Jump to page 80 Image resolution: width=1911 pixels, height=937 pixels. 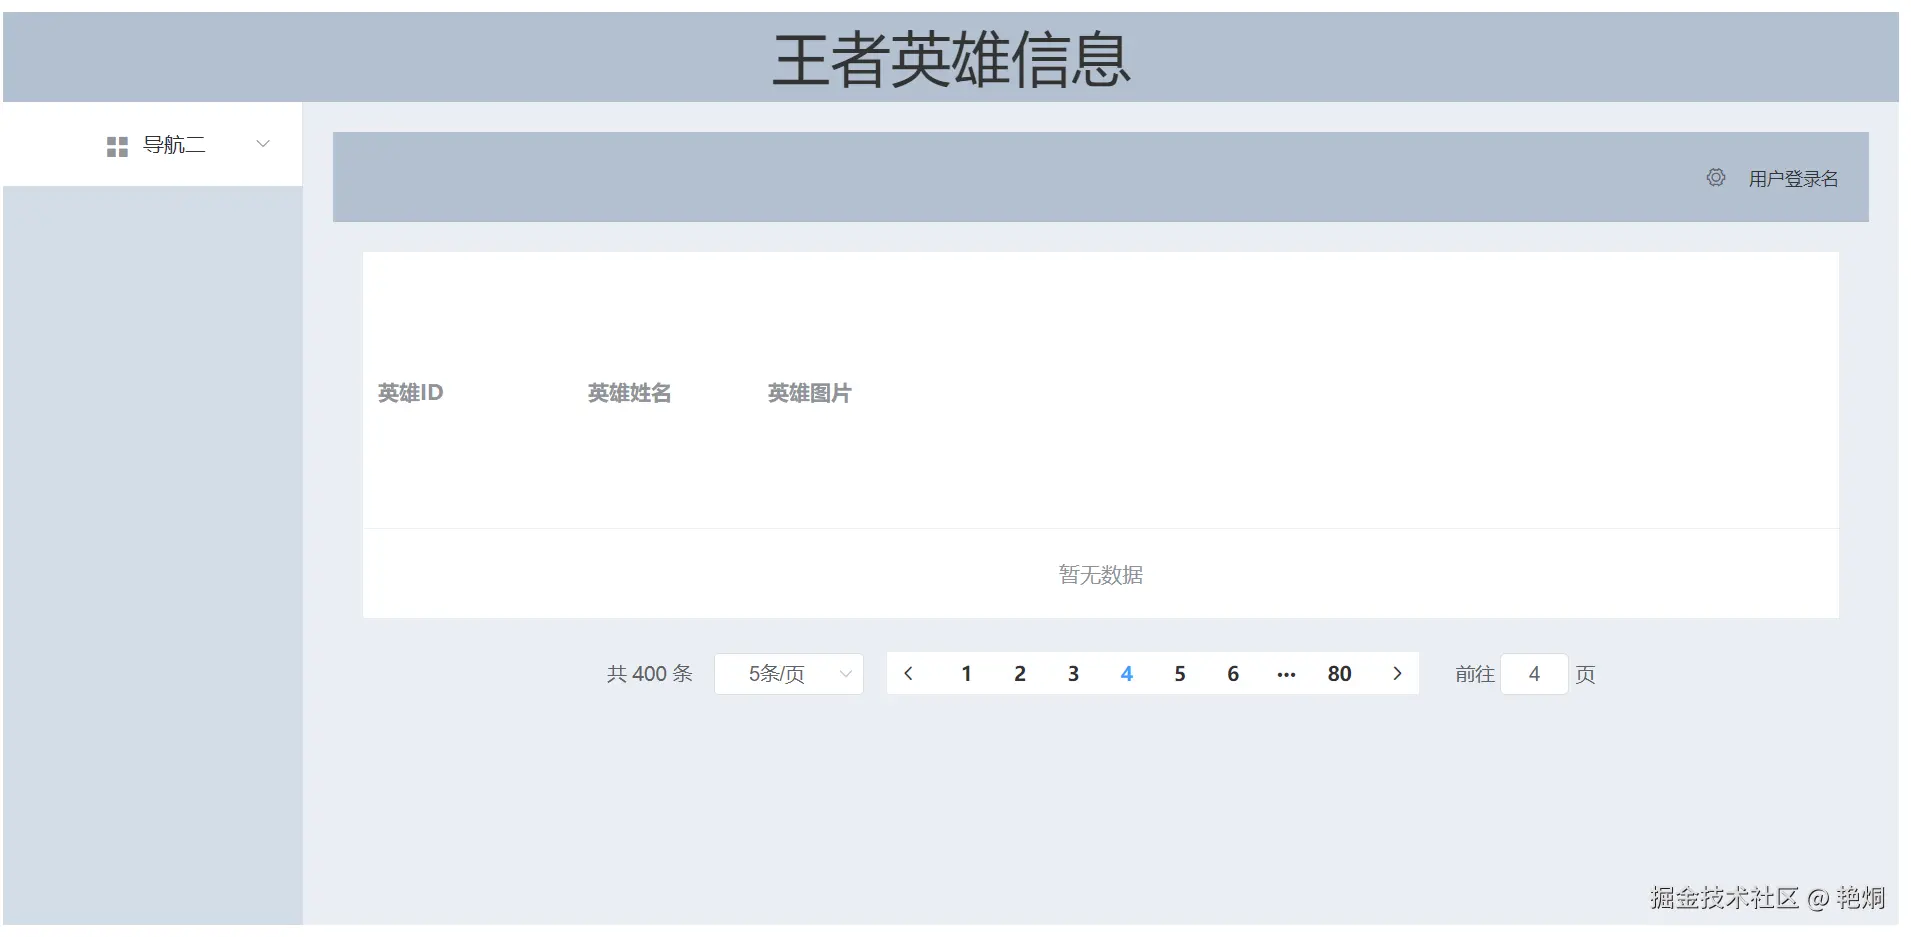[1339, 673]
